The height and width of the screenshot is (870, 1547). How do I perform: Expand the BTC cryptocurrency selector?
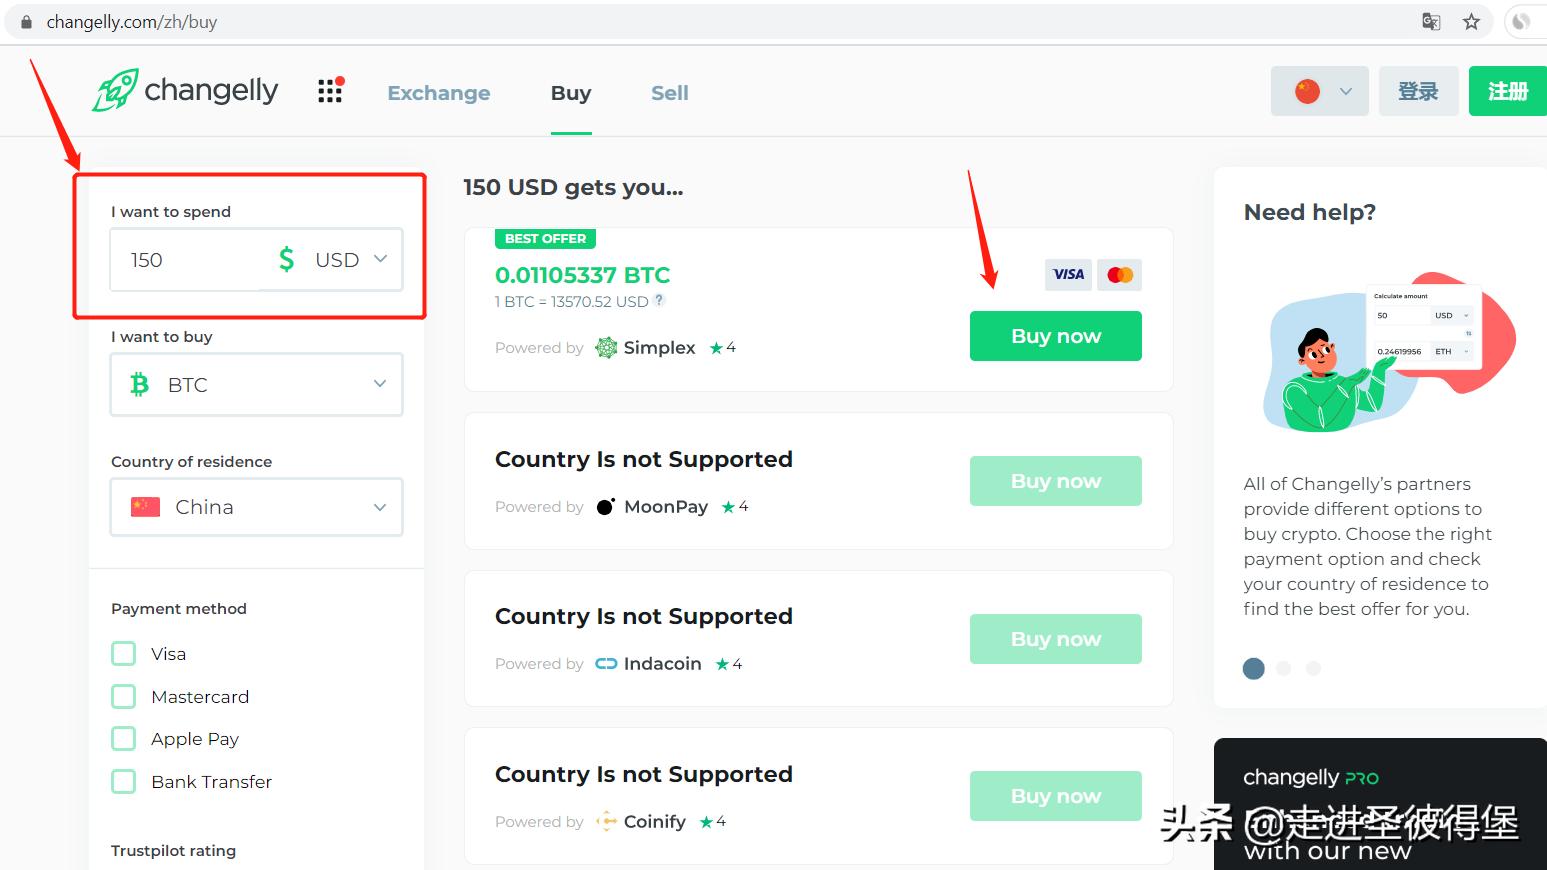(257, 385)
